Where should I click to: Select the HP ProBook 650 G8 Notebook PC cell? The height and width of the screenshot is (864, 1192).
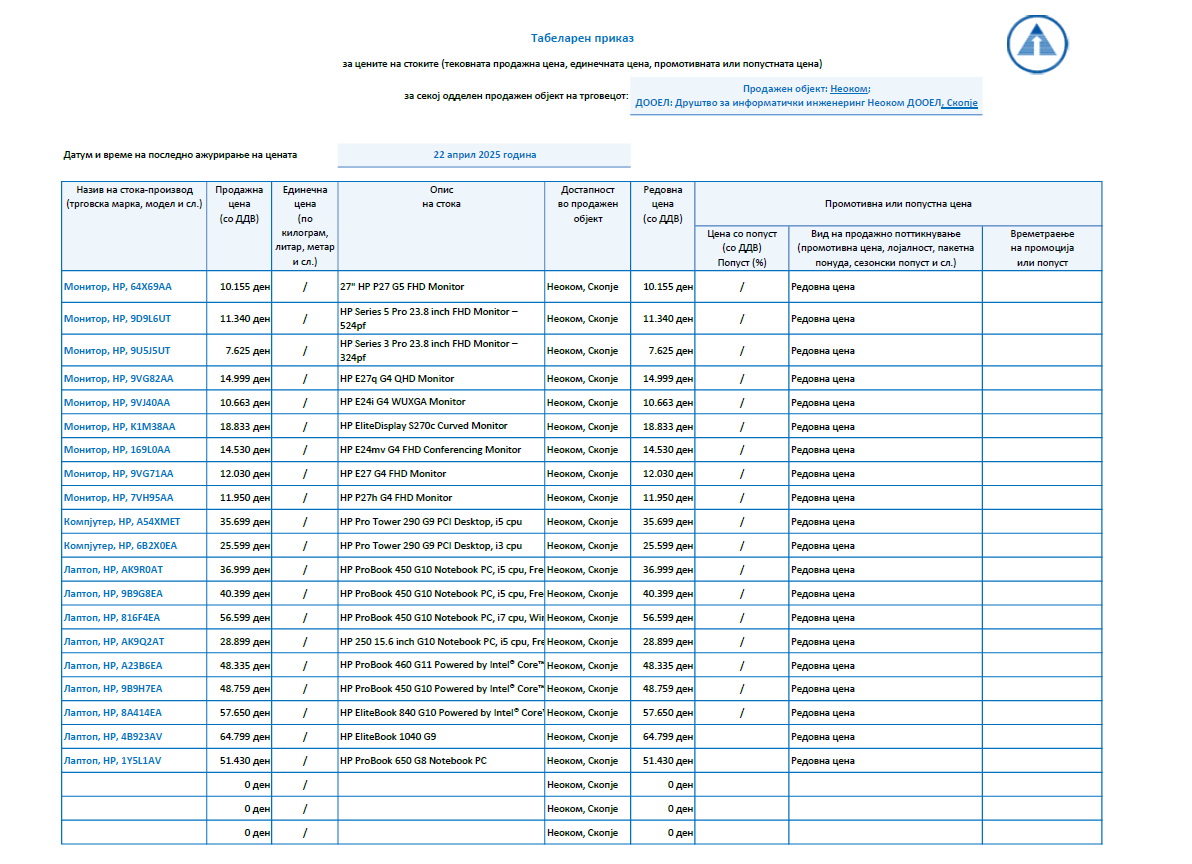point(441,761)
